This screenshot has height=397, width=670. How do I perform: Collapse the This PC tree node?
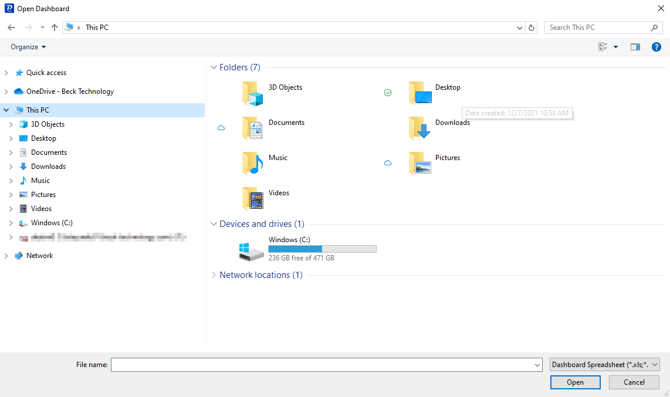pos(6,110)
